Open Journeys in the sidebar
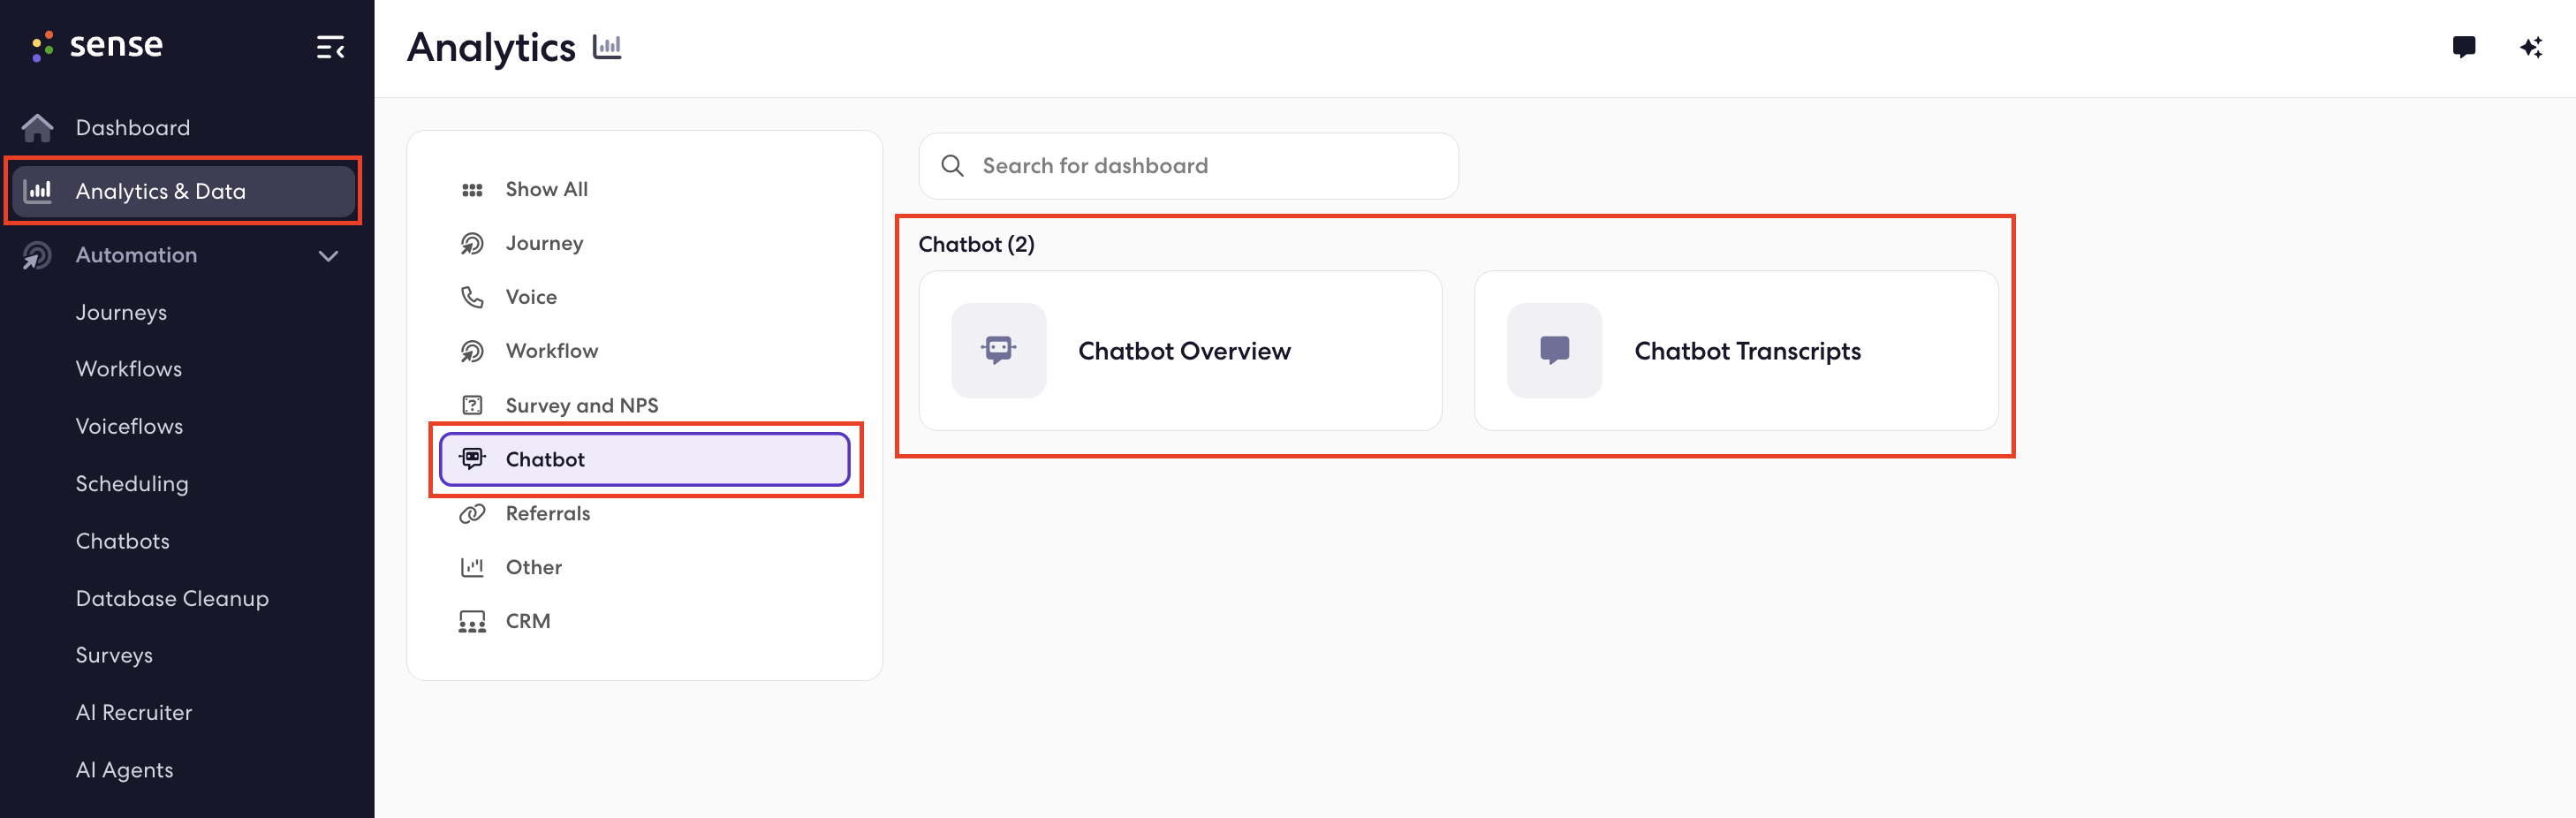Viewport: 2576px width, 818px height. [x=121, y=312]
